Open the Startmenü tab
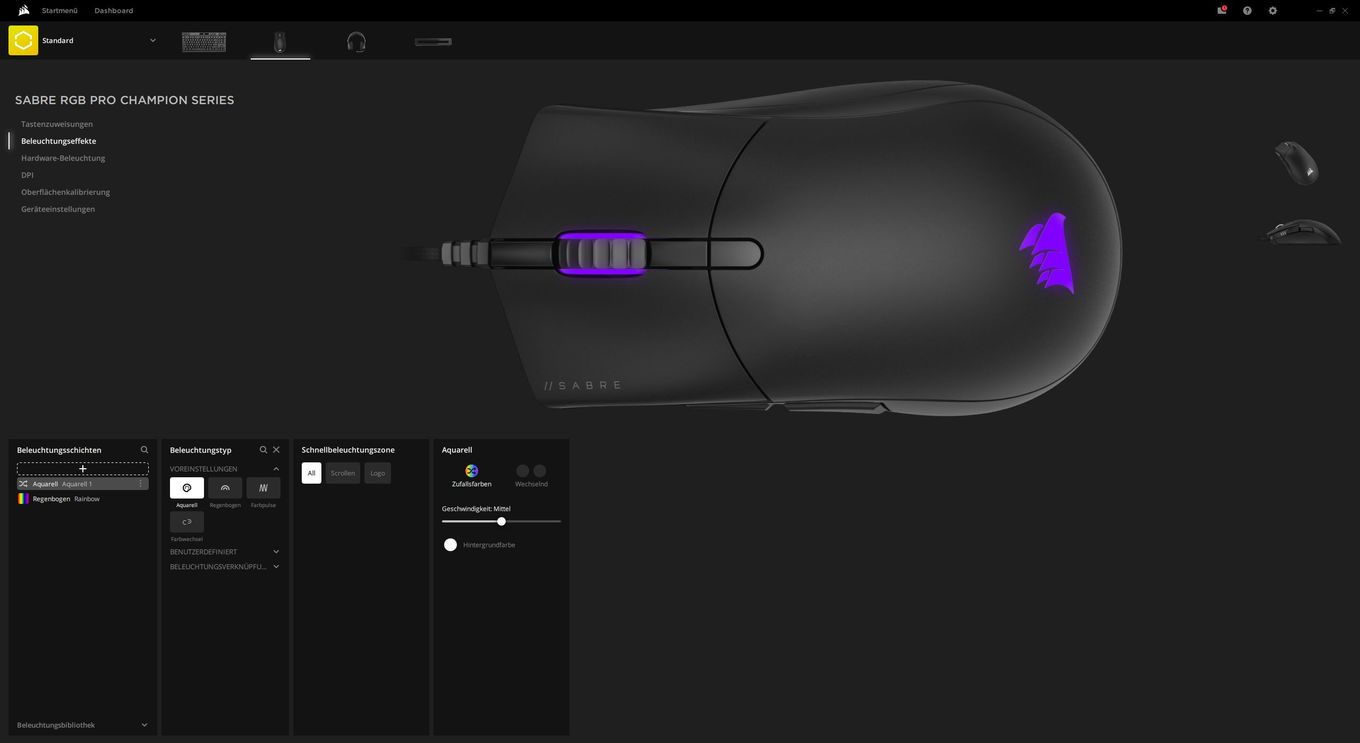Screen dimensions: 1360x743 (x=60, y=10)
